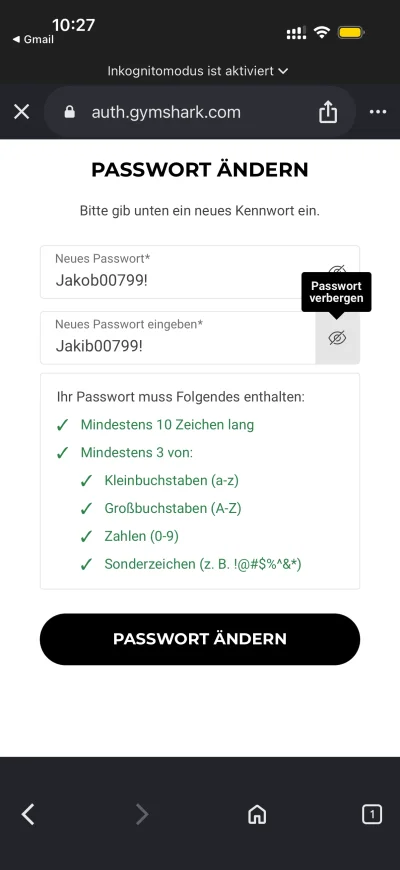Hide the confirmation password with eye icon
Image resolution: width=400 pixels, height=870 pixels.
point(337,338)
